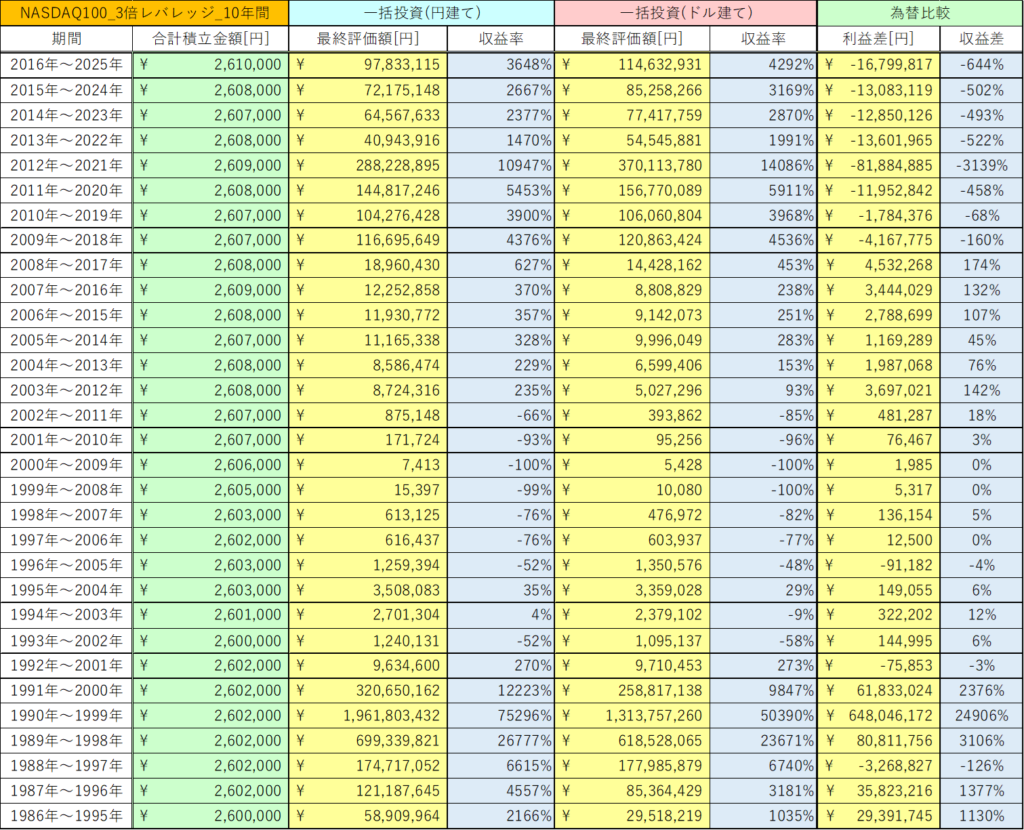The image size is (1024, 830).
Task: Click the 期間 column header
Action: pos(66,39)
